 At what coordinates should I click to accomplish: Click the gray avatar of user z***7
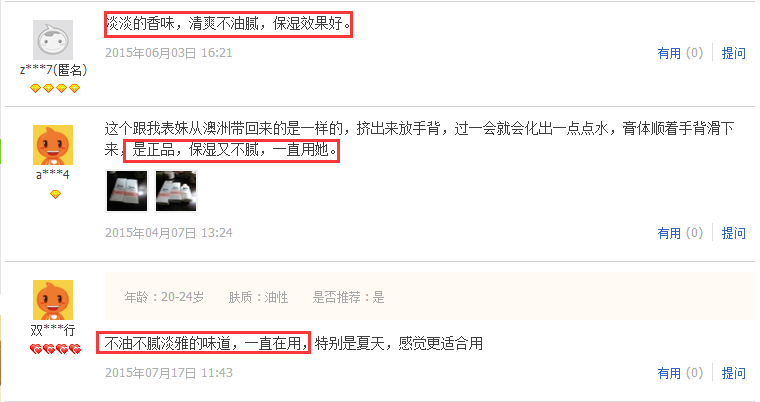[53, 40]
